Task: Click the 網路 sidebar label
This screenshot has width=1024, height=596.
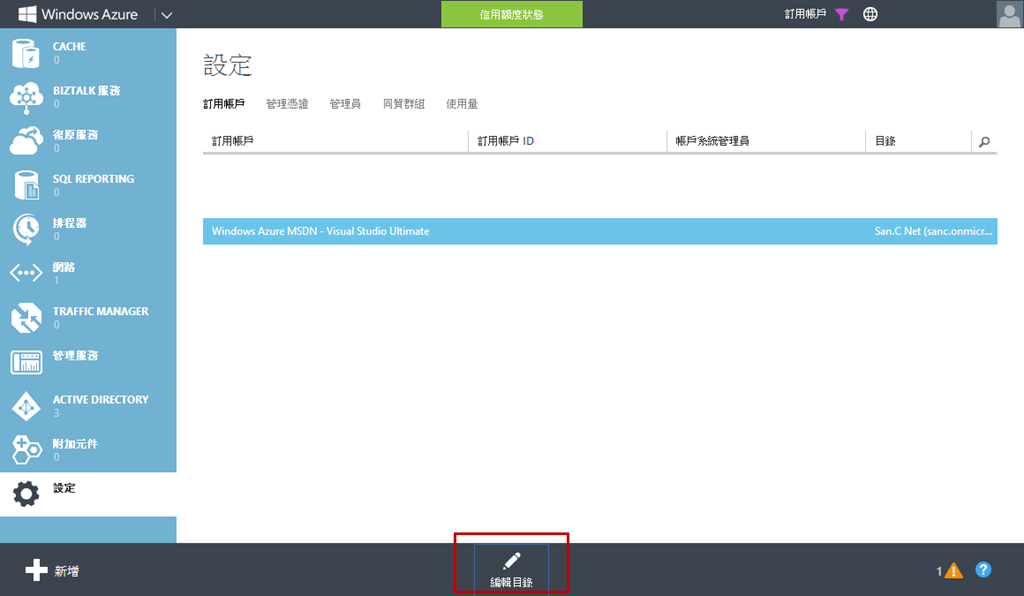Action: click(64, 267)
